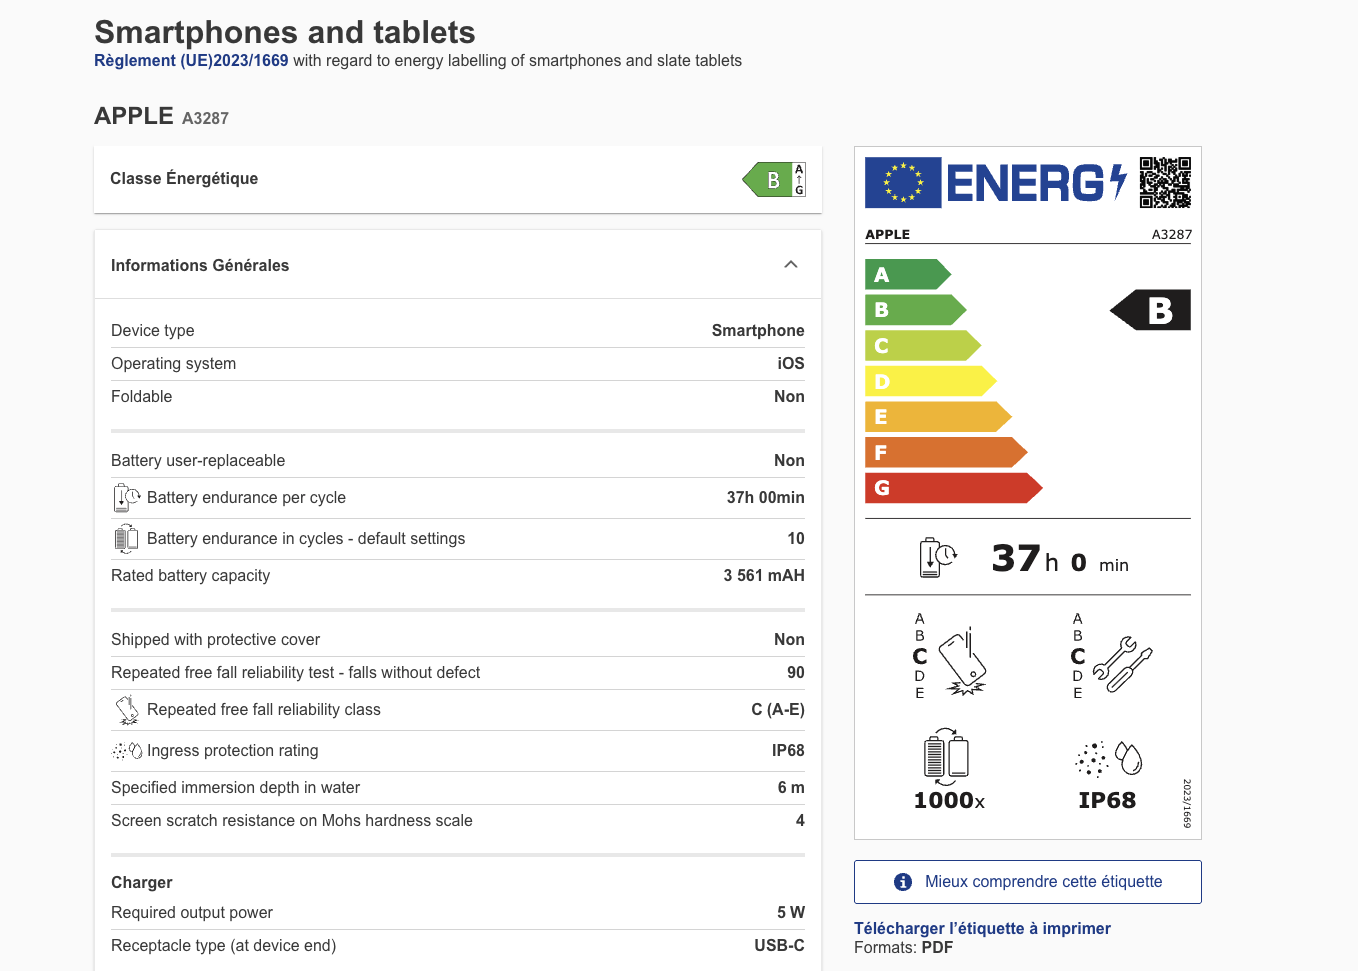The width and height of the screenshot is (1358, 971).
Task: Click the Smartphones and tablets page title
Action: point(284,32)
